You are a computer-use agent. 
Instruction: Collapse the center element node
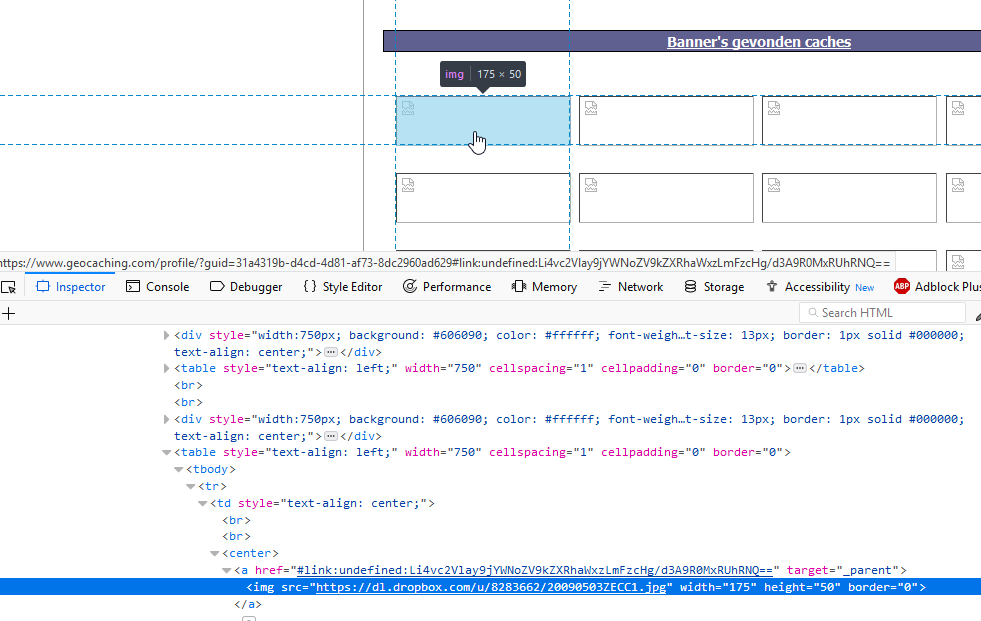point(214,553)
